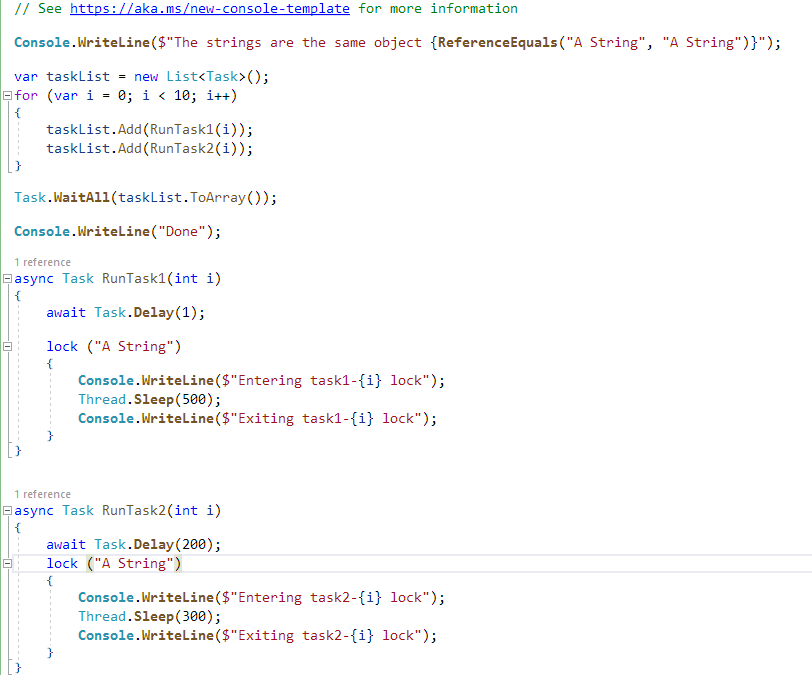Viewport: 812px width, 687px height.
Task: Click Thread.Sleep(300) line
Action: (150, 617)
